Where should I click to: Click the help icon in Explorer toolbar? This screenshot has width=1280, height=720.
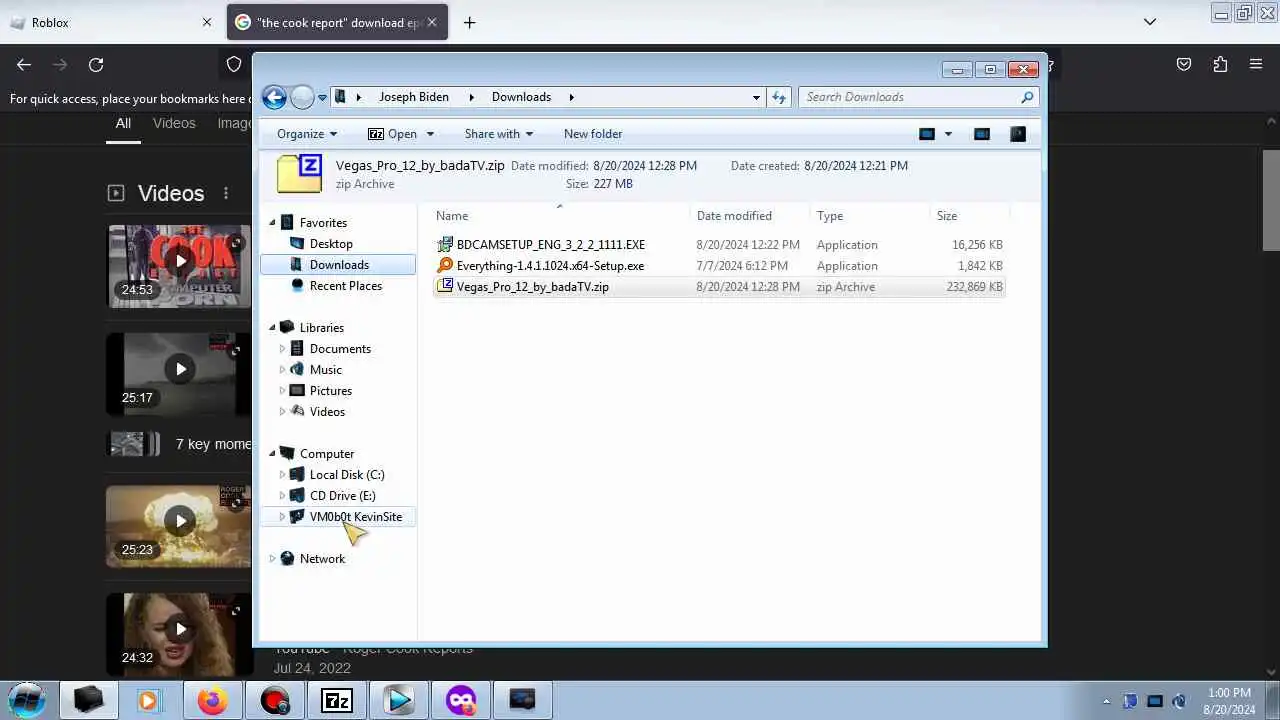pos(1018,134)
